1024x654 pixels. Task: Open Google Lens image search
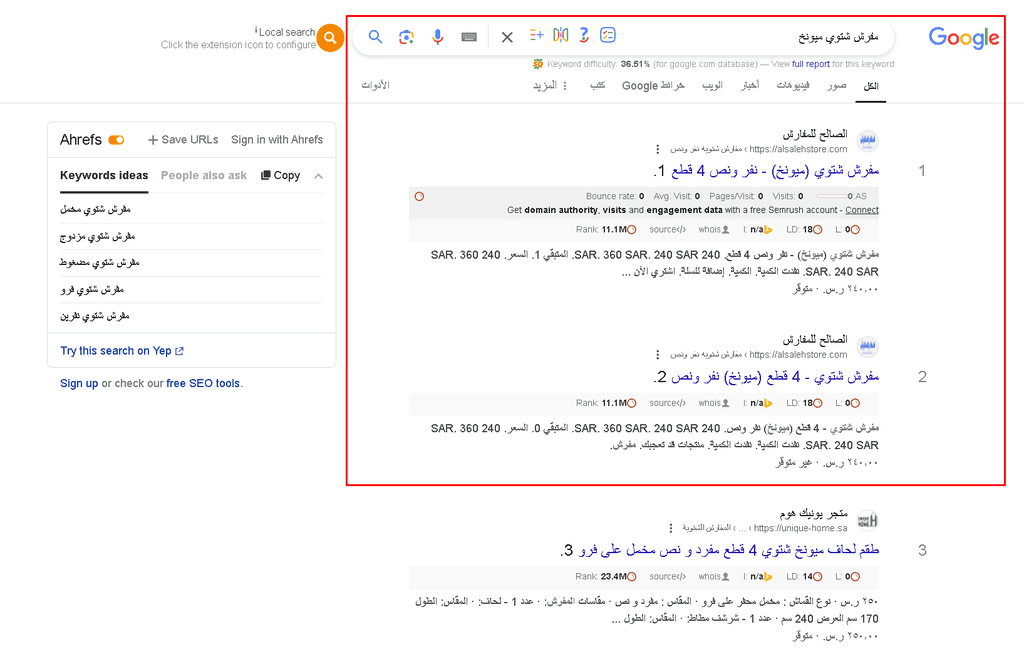tap(406, 37)
